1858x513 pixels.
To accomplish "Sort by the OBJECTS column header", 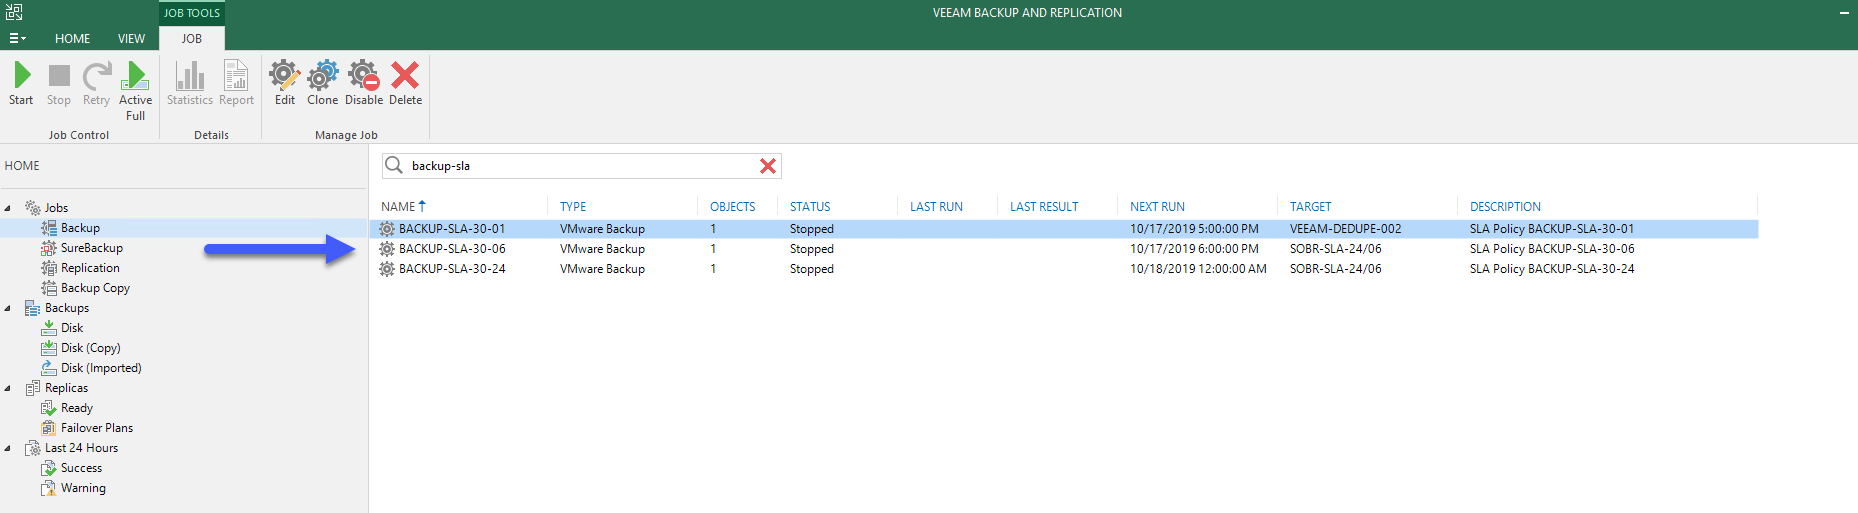I will (732, 207).
